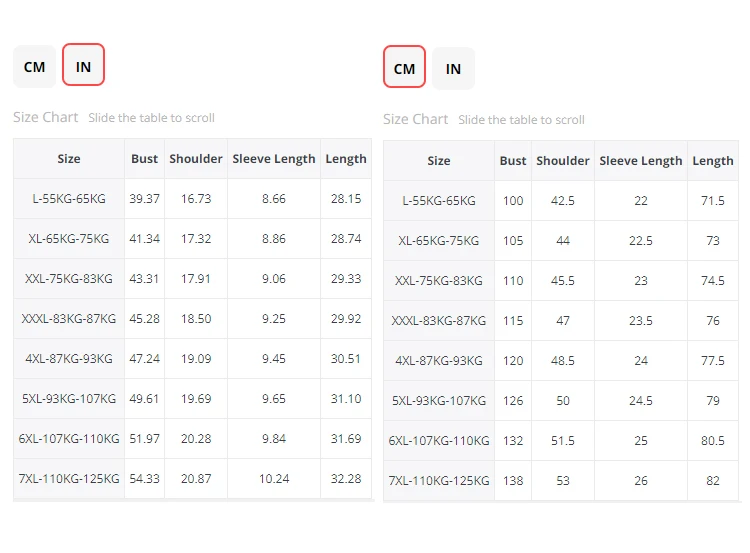Click bust value 49.61
Image resolution: width=750 pixels, height=553 pixels.
click(x=144, y=398)
